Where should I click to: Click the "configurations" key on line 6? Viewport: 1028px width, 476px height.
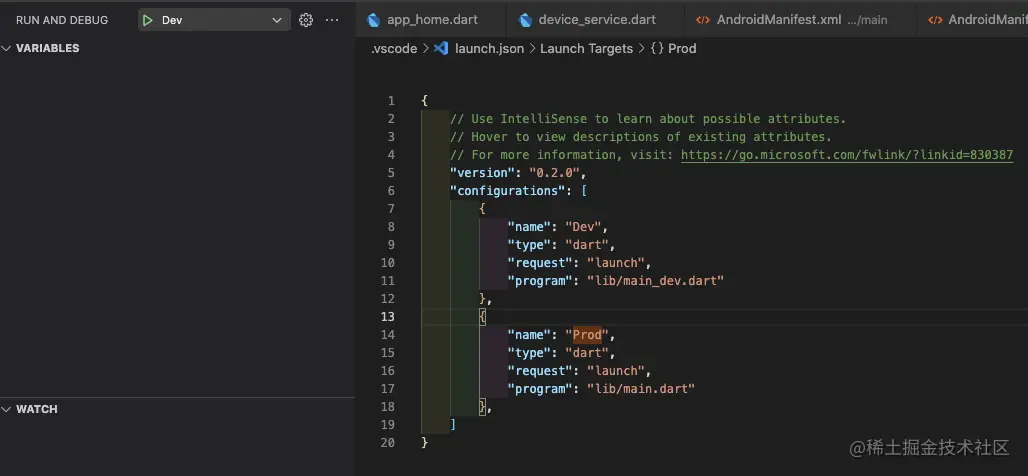click(507, 191)
